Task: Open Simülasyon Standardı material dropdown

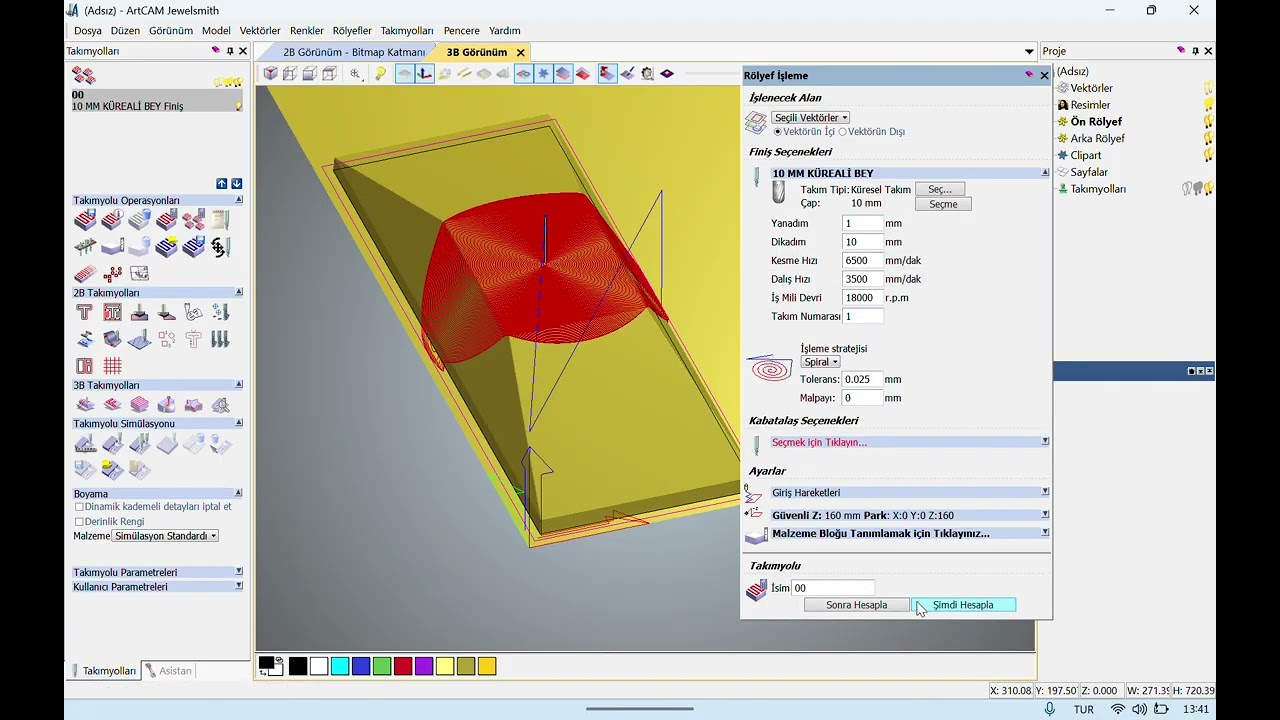Action: (x=165, y=536)
